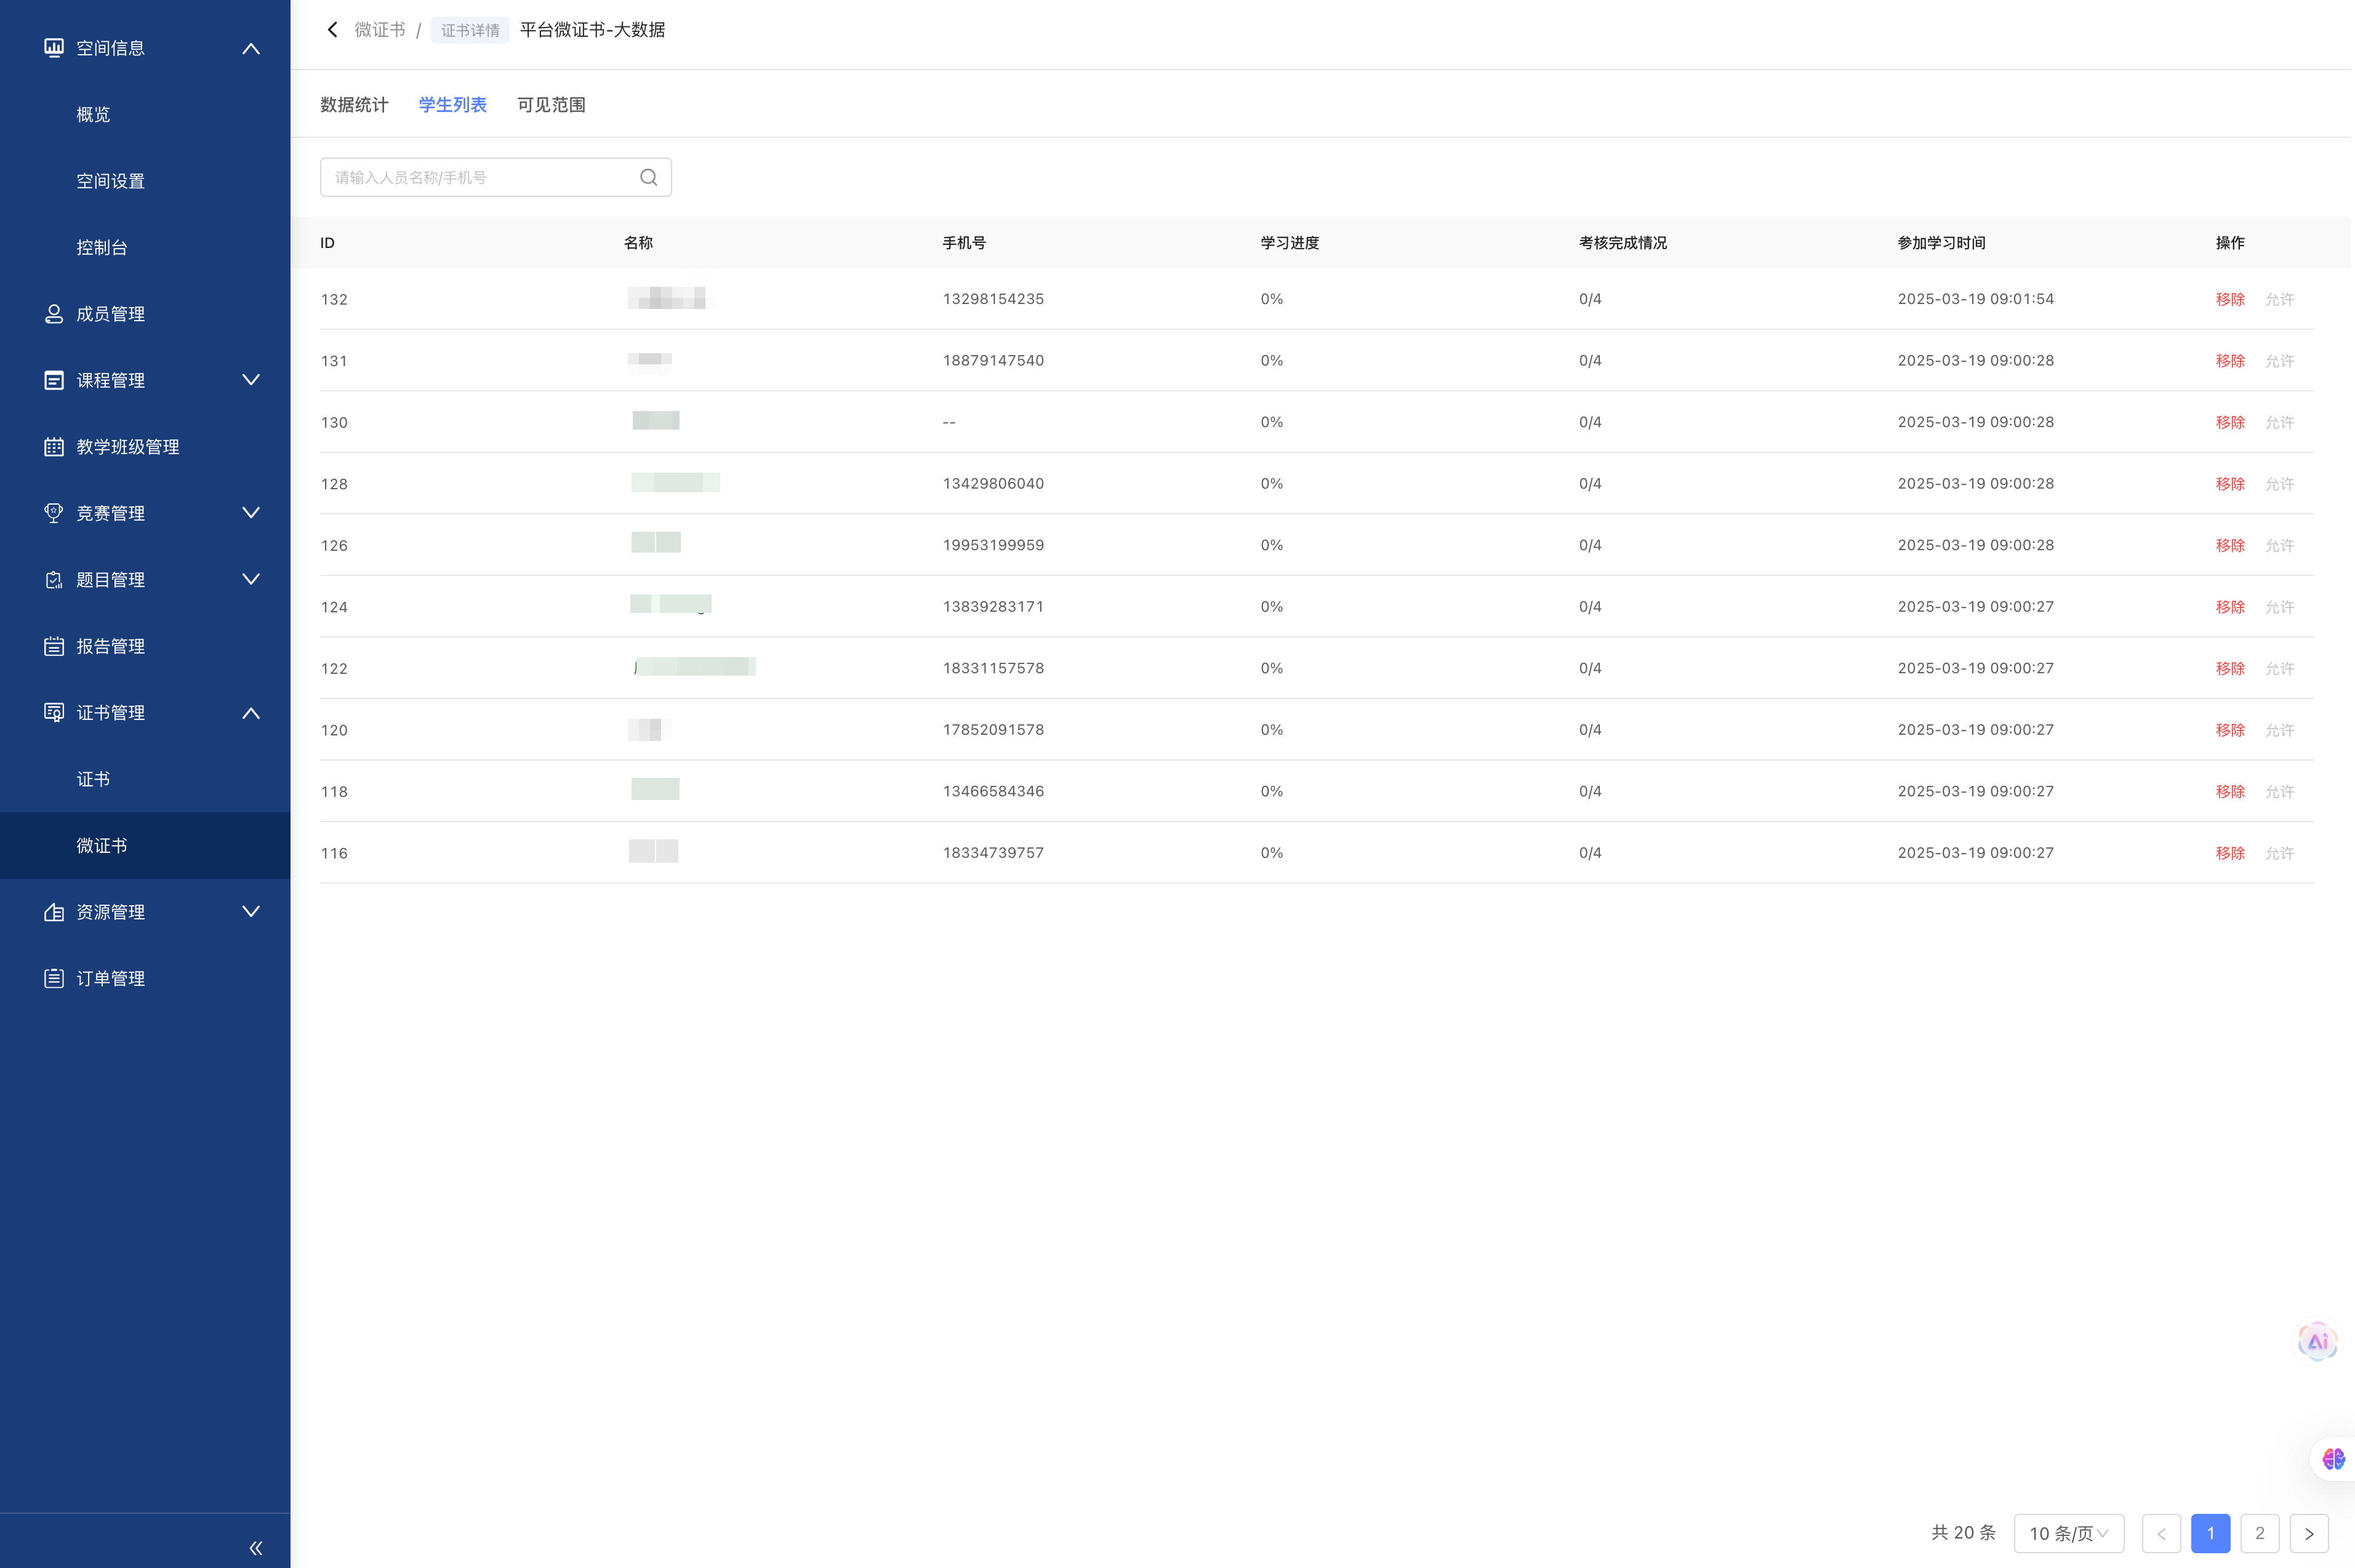
Task: Focus the name/phone search input field
Action: pyautogui.click(x=480, y=177)
